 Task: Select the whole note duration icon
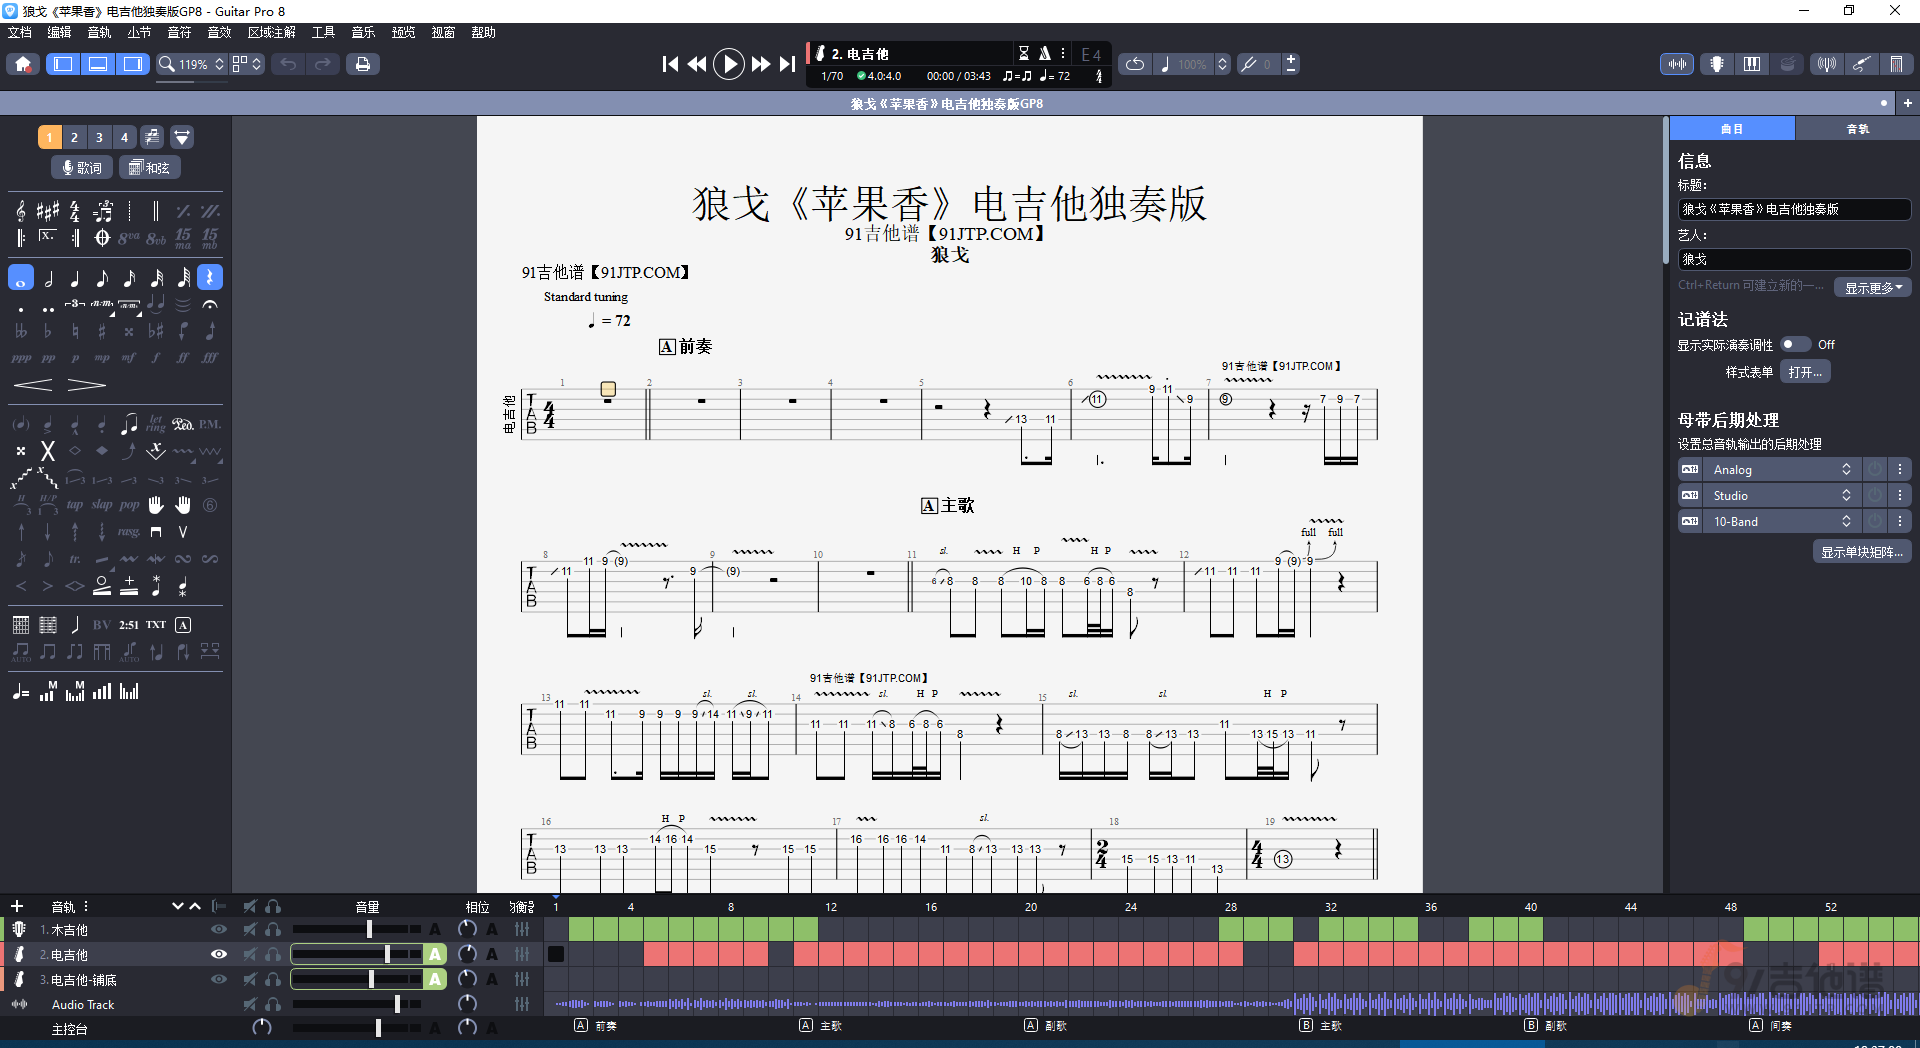click(x=21, y=278)
